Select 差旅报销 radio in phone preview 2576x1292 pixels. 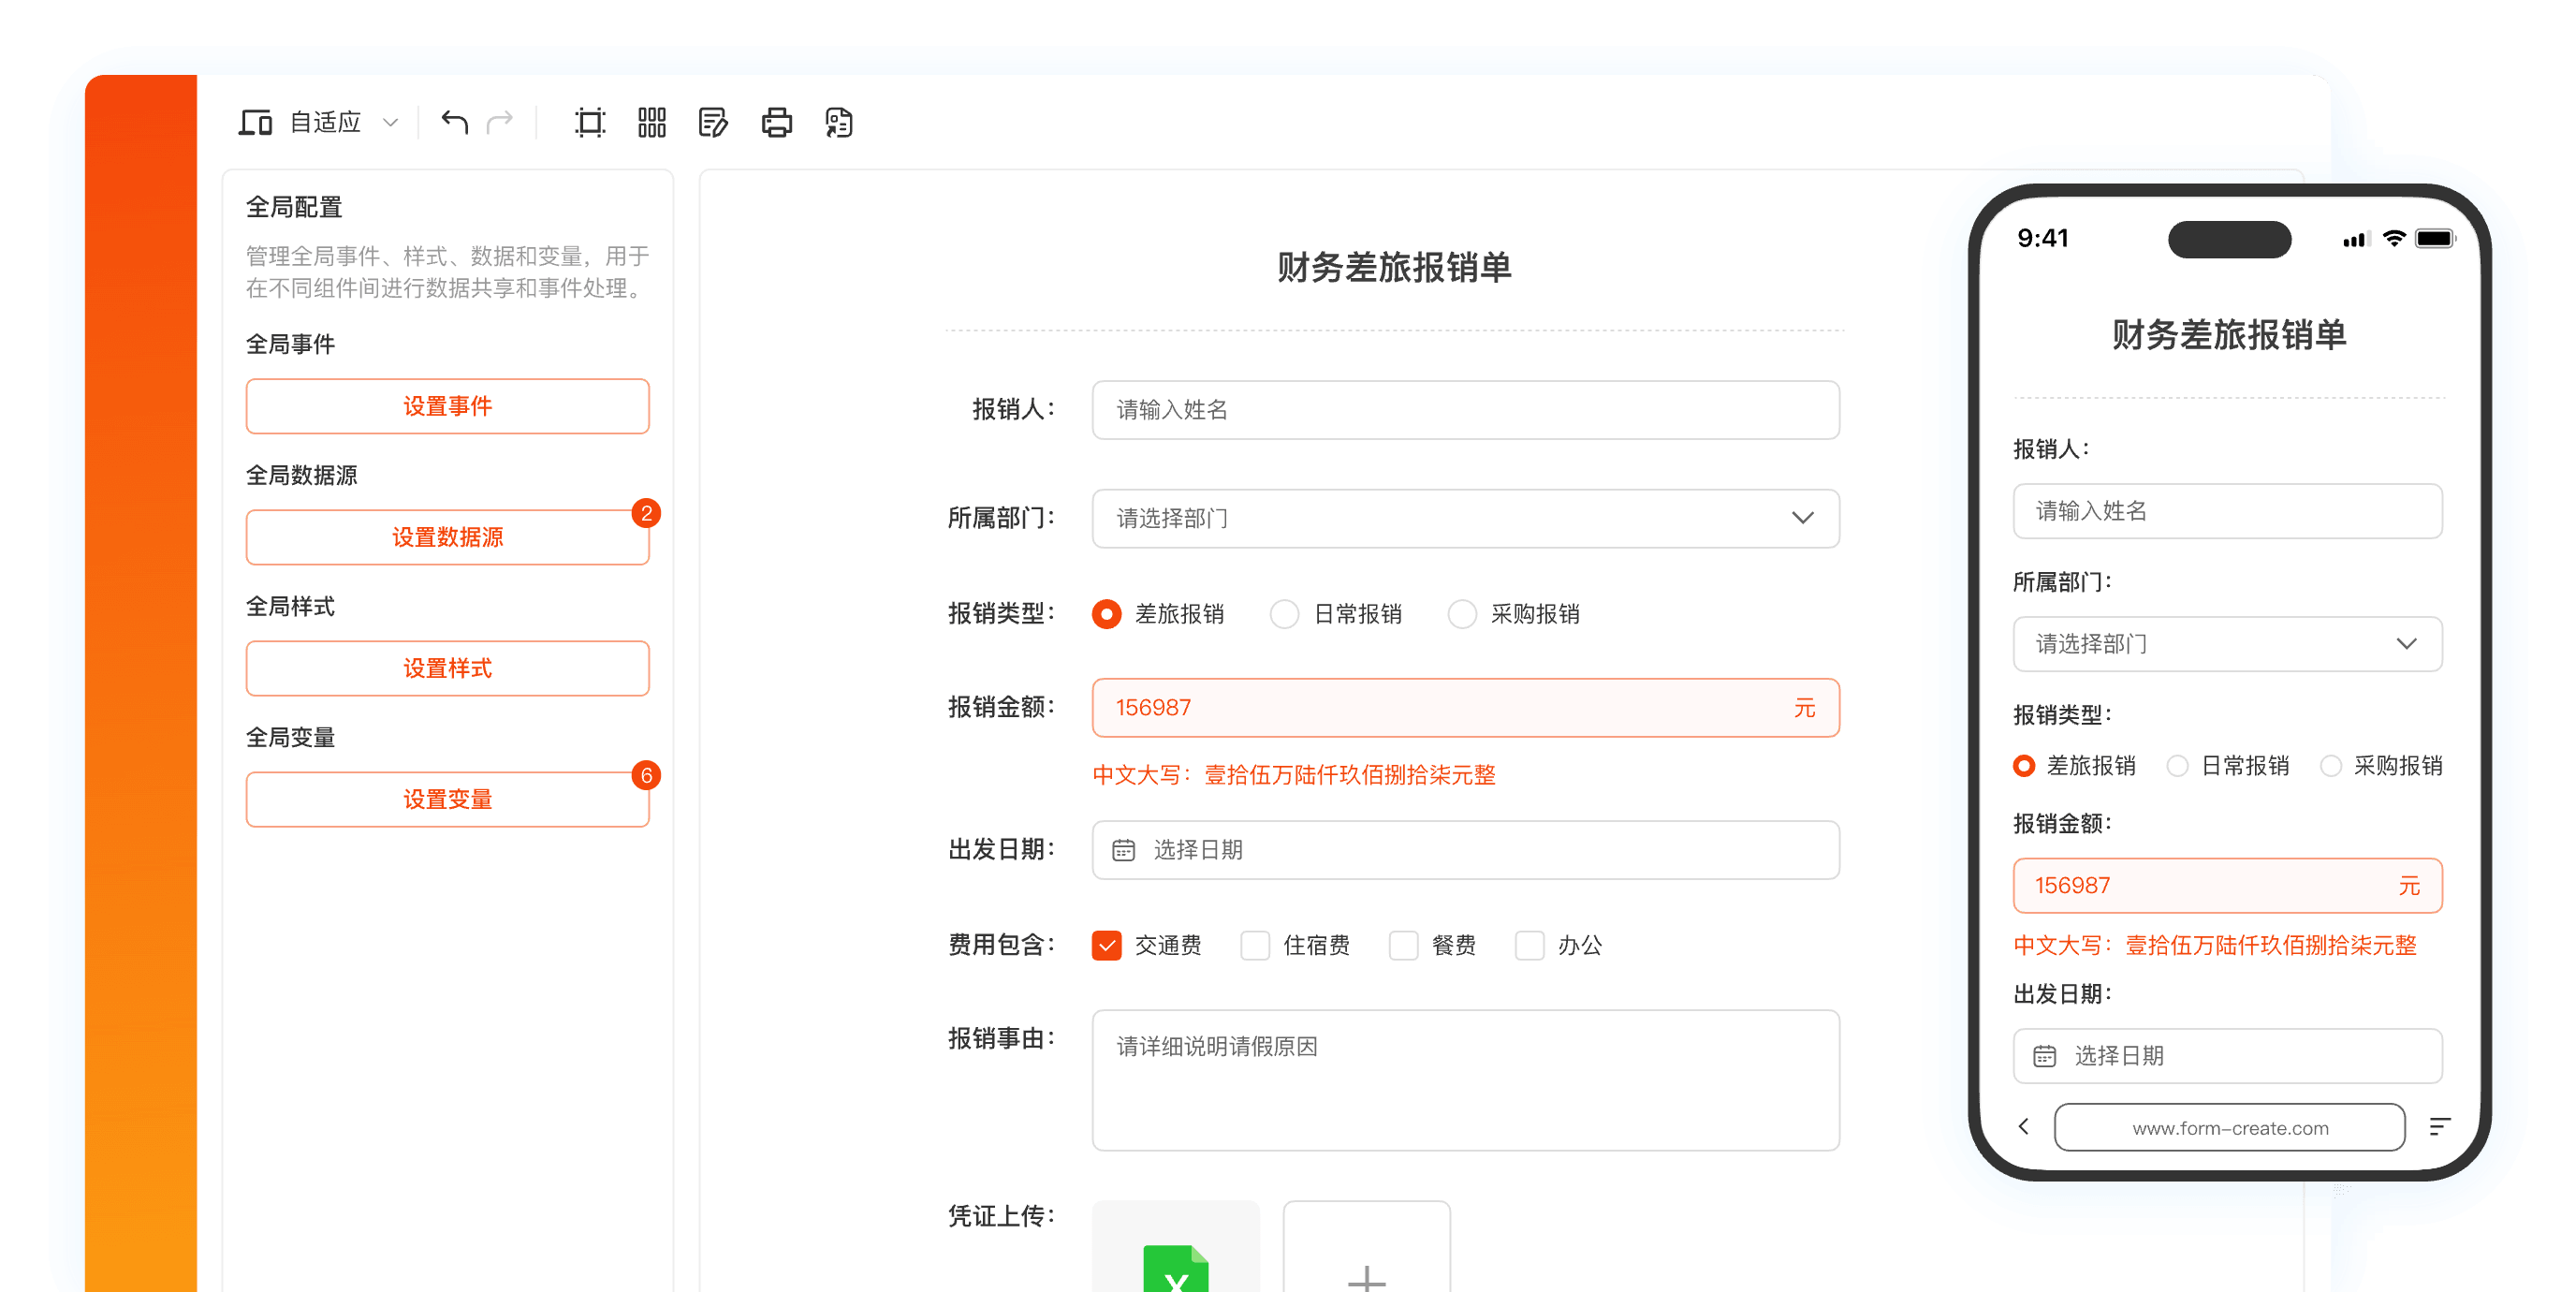pyautogui.click(x=2024, y=766)
